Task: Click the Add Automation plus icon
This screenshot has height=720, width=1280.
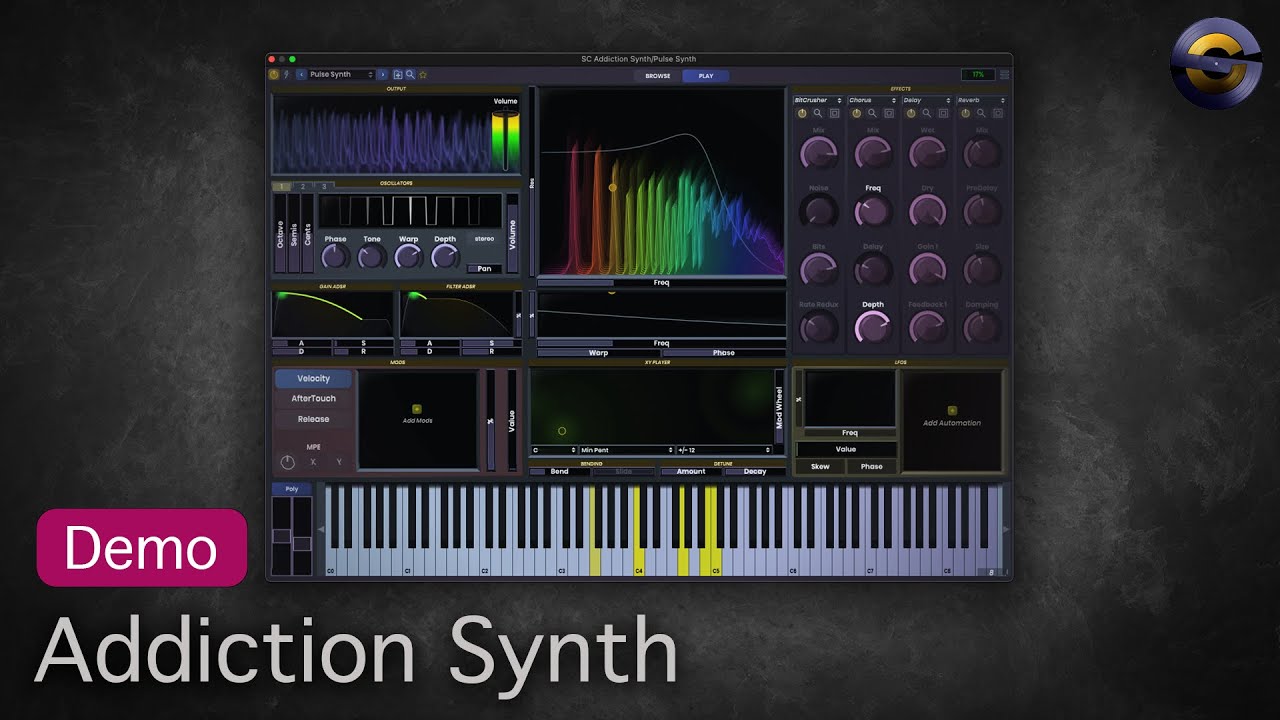Action: pyautogui.click(x=952, y=410)
